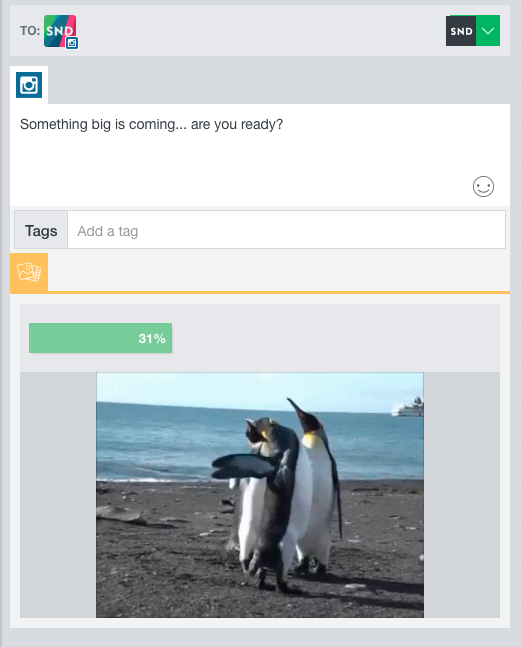Click the 31% percentage text
521x647 pixels.
(152, 338)
